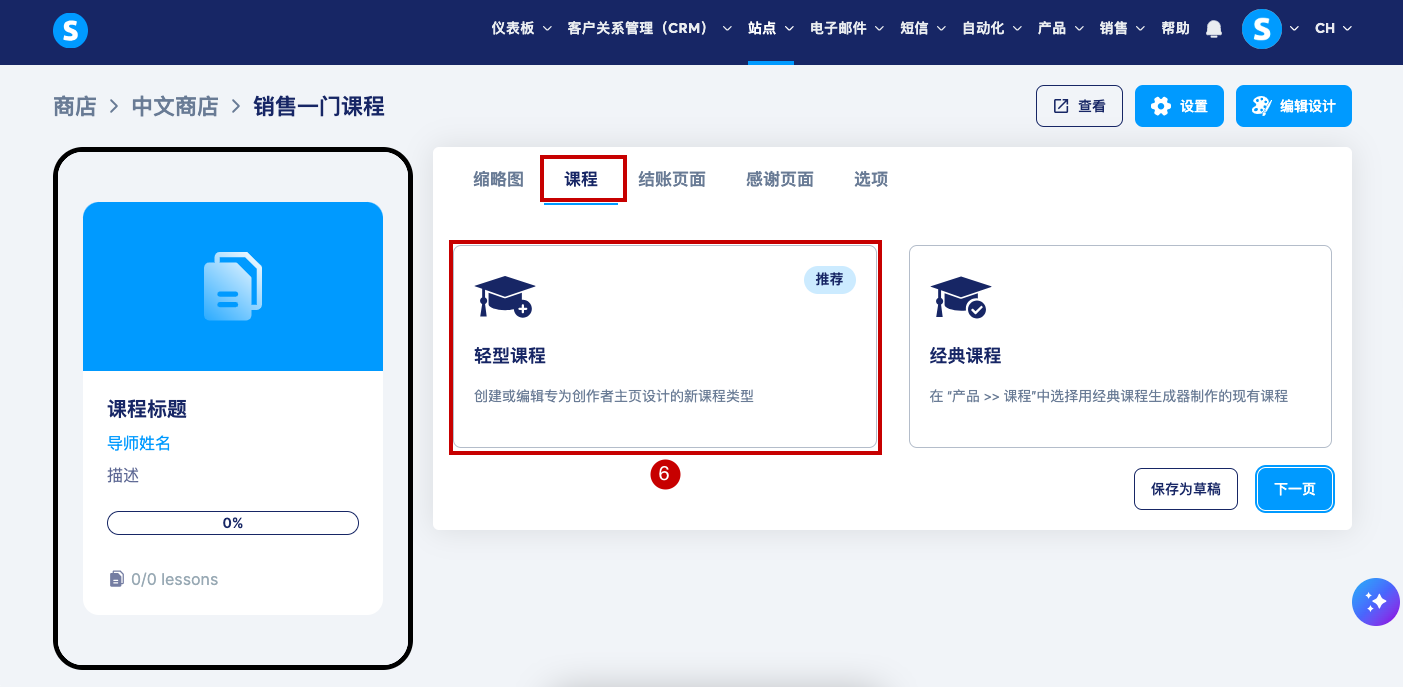Launch the AI sparkle assistant button

(x=1376, y=602)
